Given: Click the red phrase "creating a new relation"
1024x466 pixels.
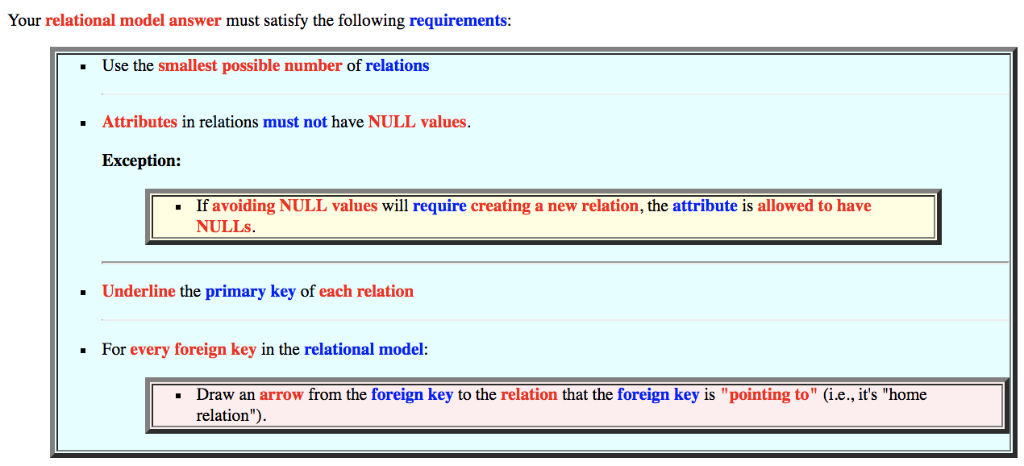Looking at the screenshot, I should 554,206.
